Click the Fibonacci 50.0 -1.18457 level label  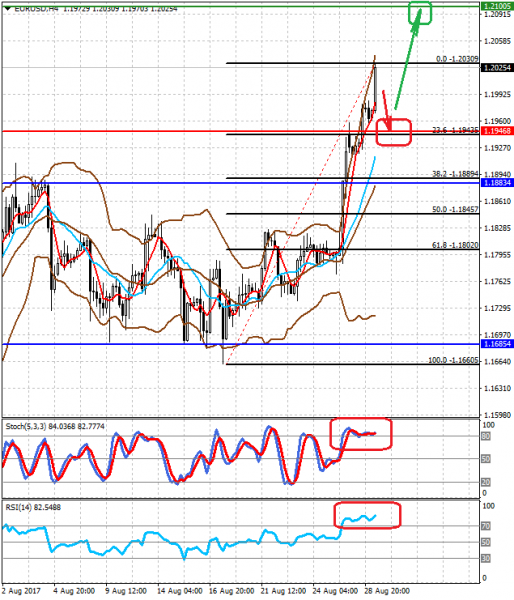click(x=455, y=209)
